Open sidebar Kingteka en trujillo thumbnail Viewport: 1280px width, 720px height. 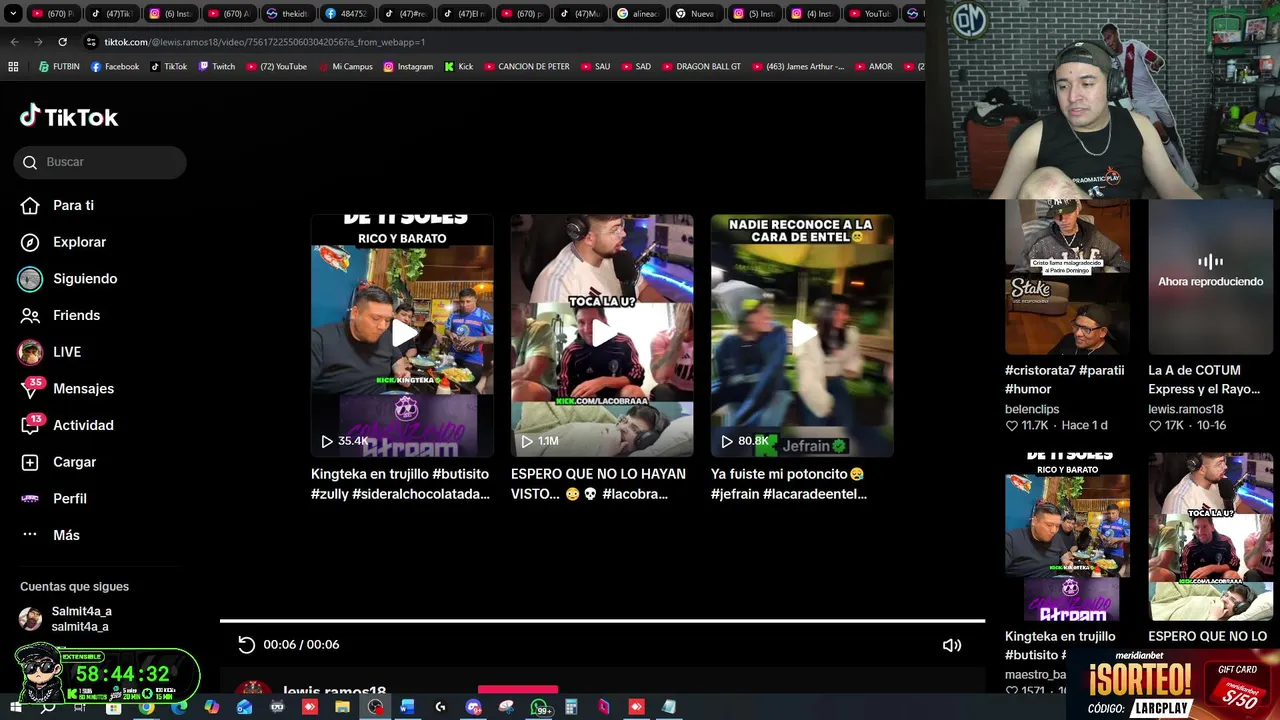1067,536
